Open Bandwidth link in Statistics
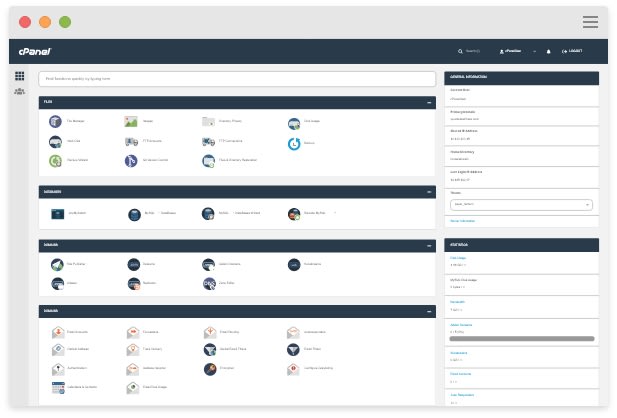The image size is (617, 418). (457, 302)
